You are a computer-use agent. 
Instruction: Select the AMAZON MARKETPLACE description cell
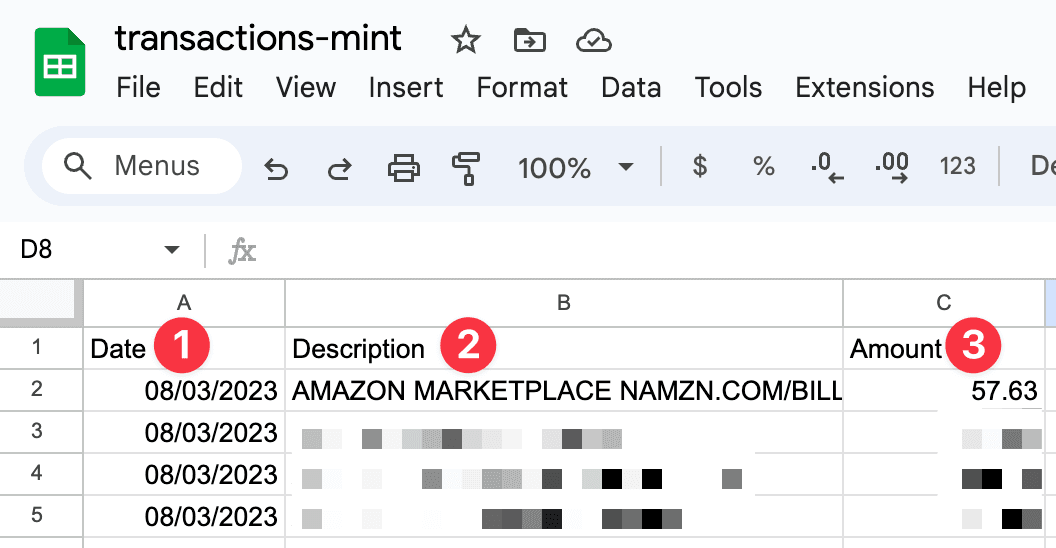point(566,391)
